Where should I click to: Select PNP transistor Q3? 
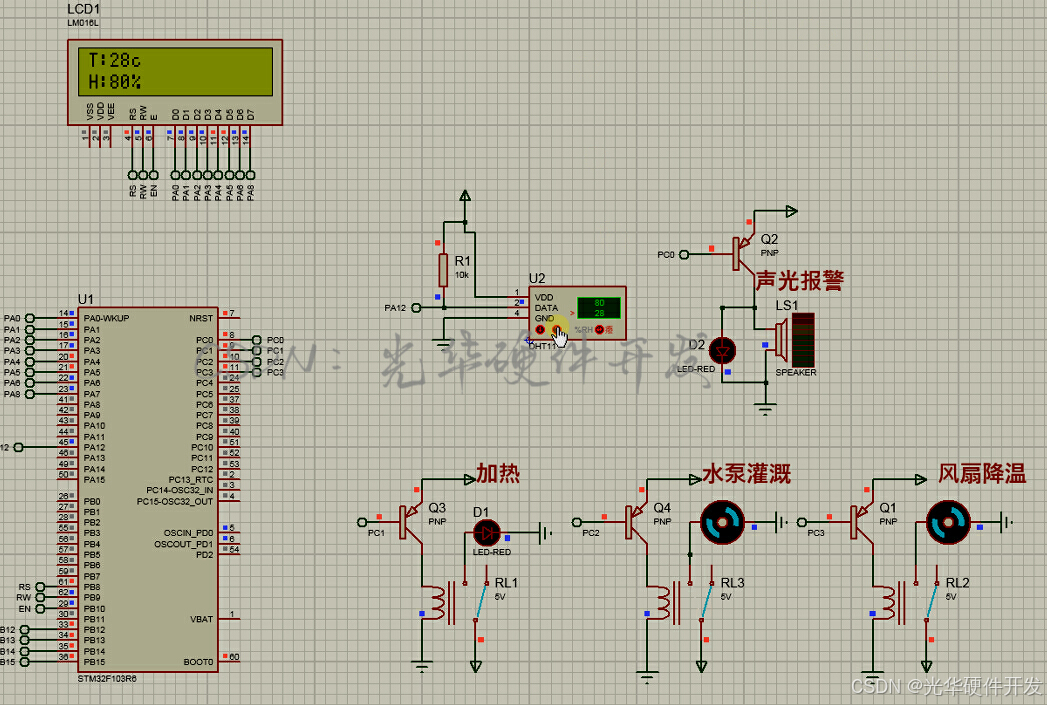pos(410,522)
